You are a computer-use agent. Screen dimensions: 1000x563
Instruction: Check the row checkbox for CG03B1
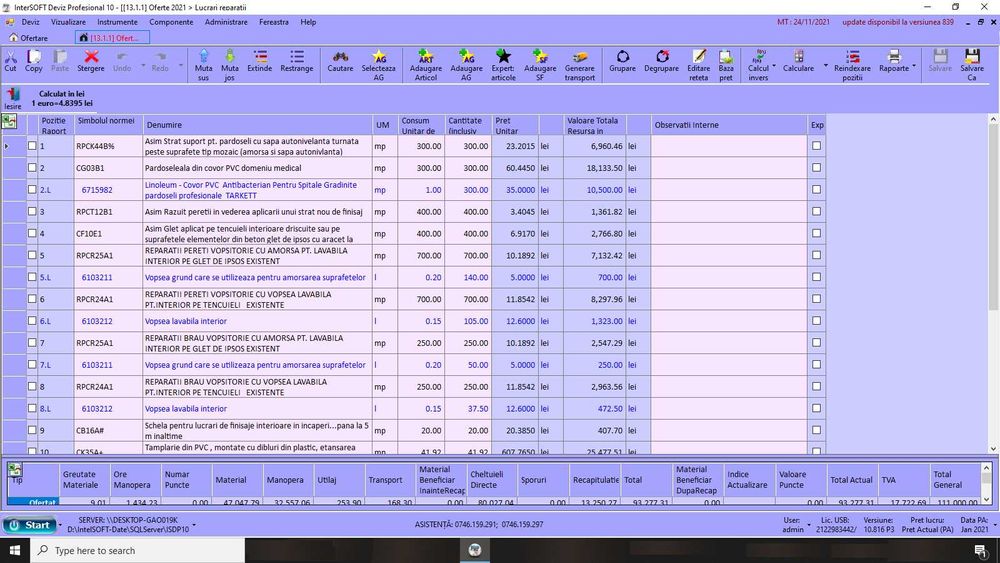tap(32, 168)
